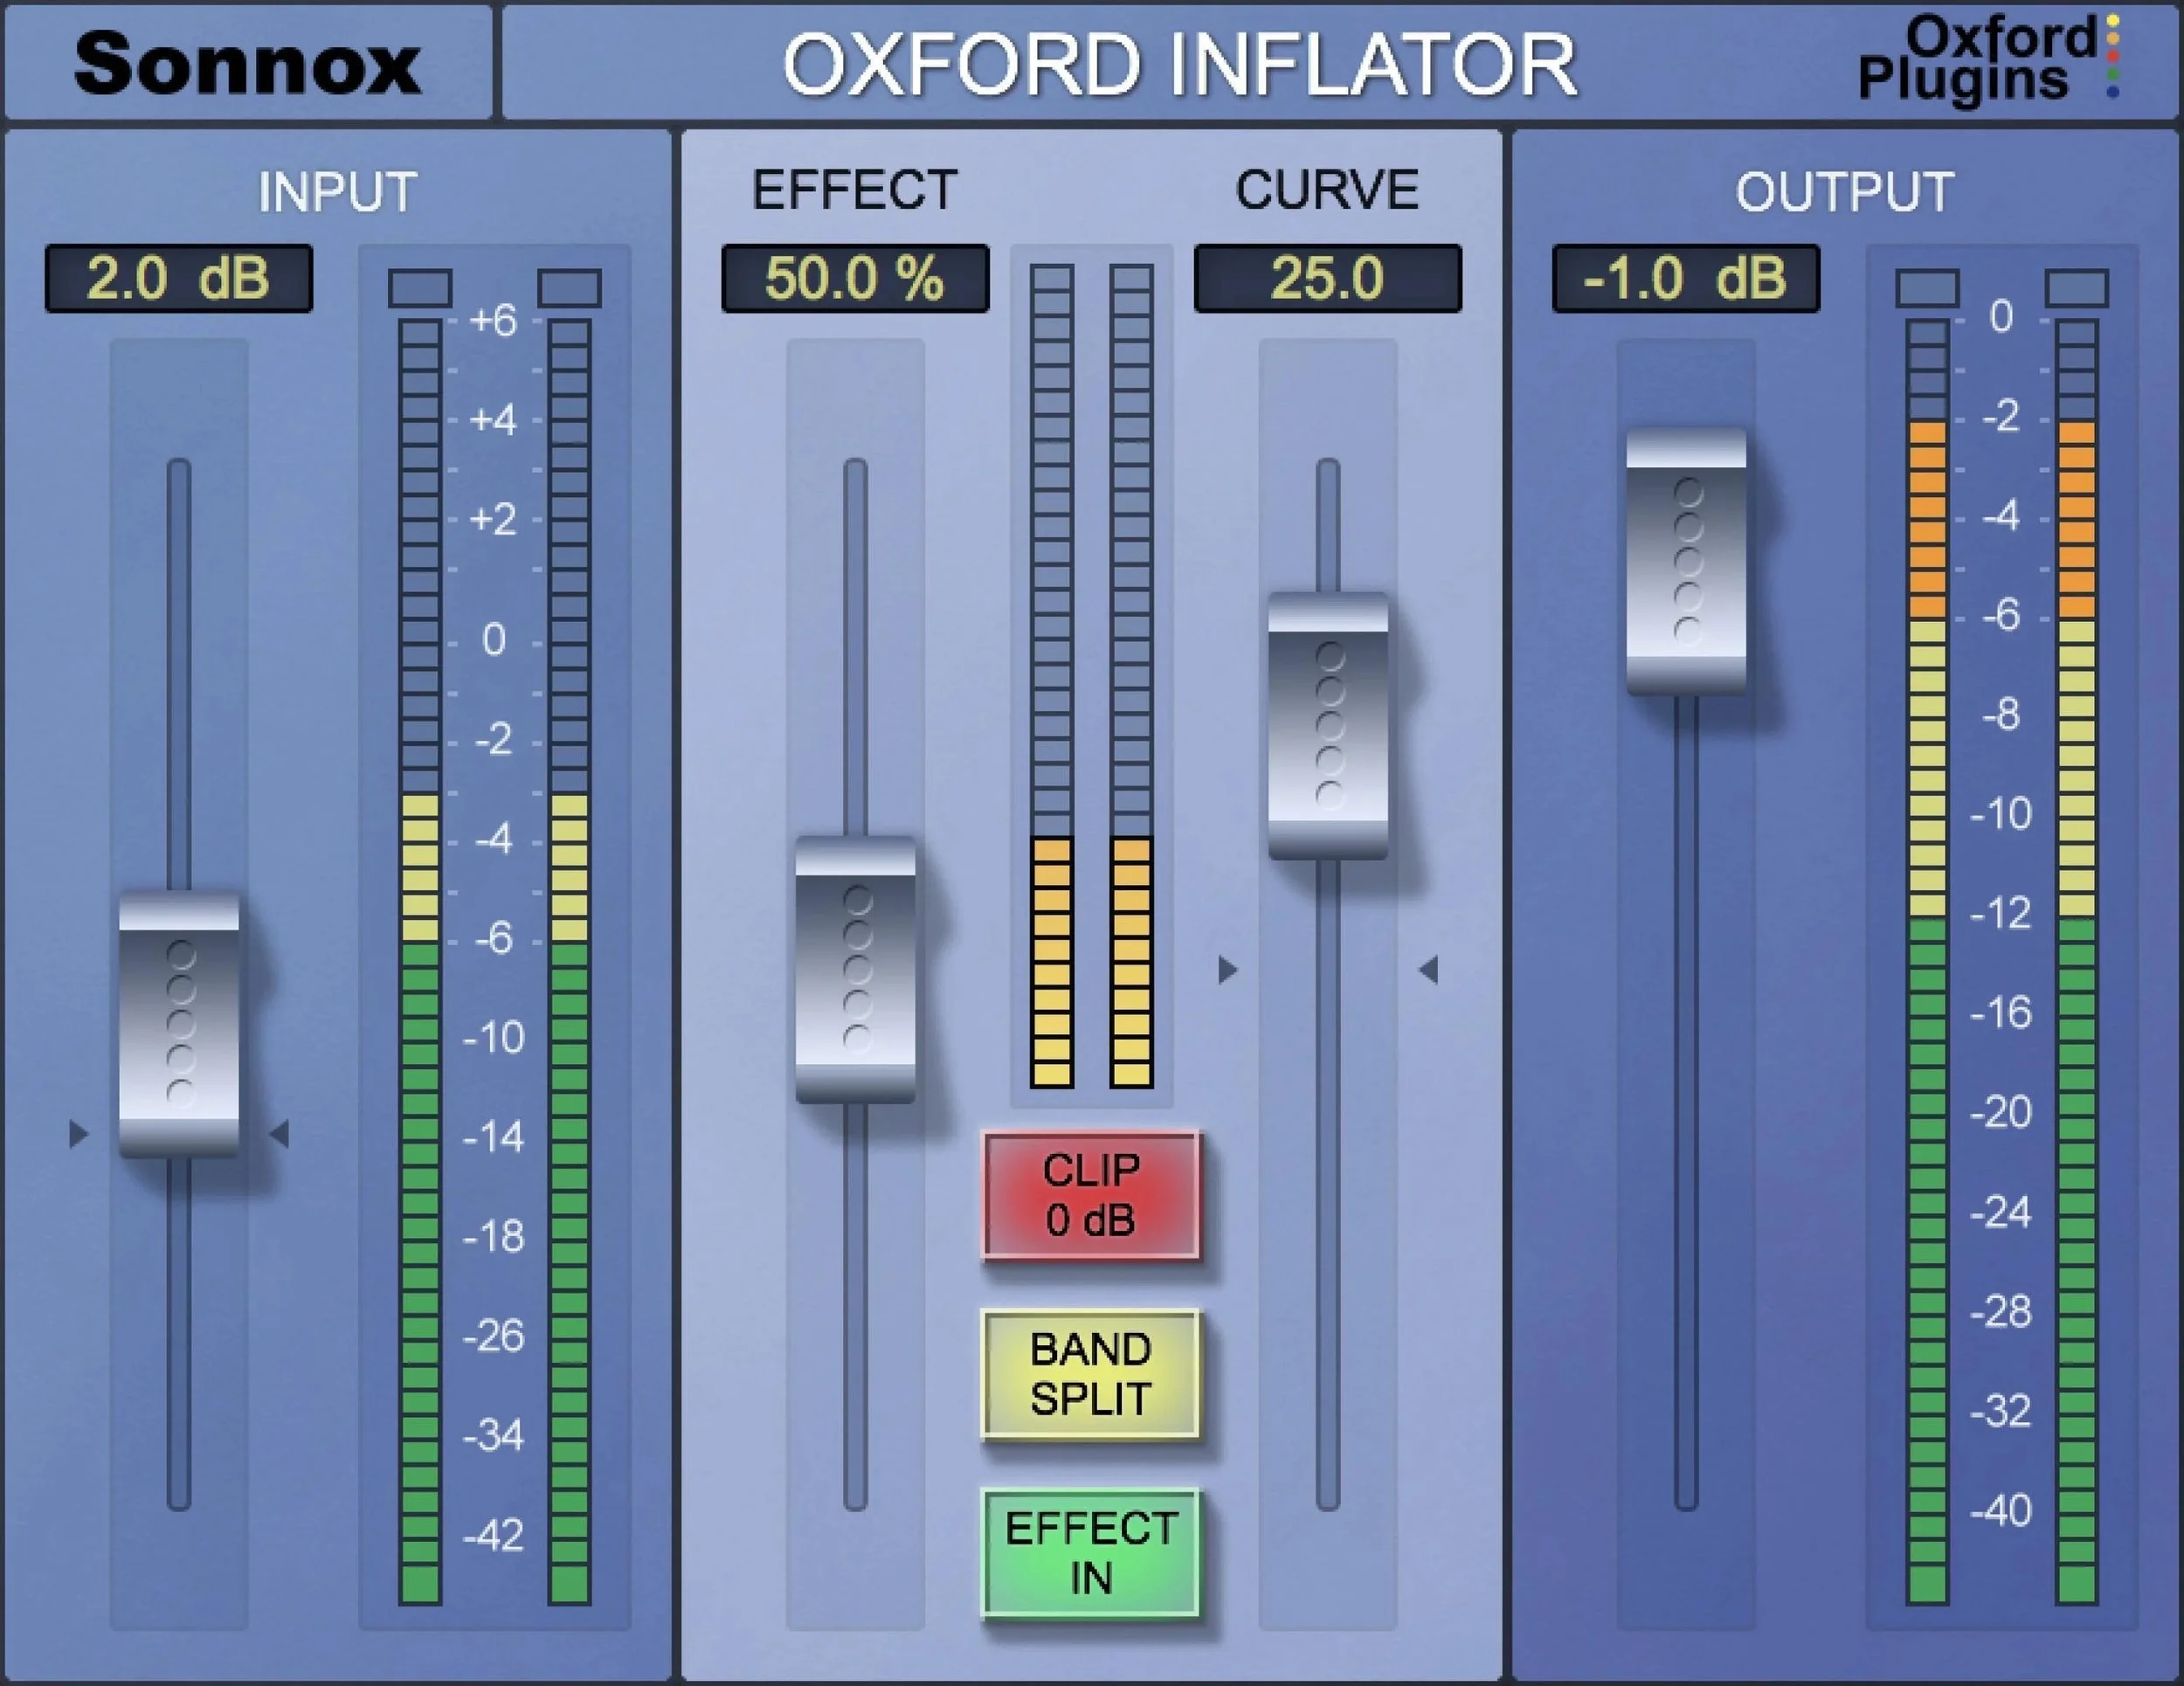Click the OXFORD INFLATOR title banner
Image resolution: width=2184 pixels, height=1686 pixels.
[x=1180, y=62]
